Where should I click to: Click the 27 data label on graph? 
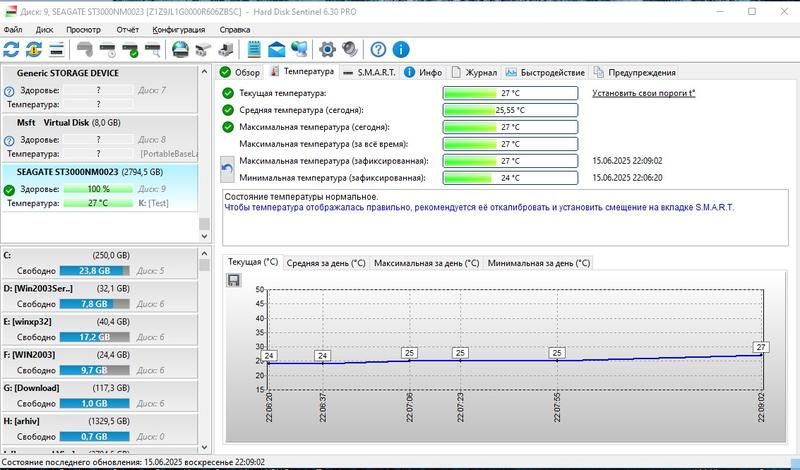coord(761,347)
